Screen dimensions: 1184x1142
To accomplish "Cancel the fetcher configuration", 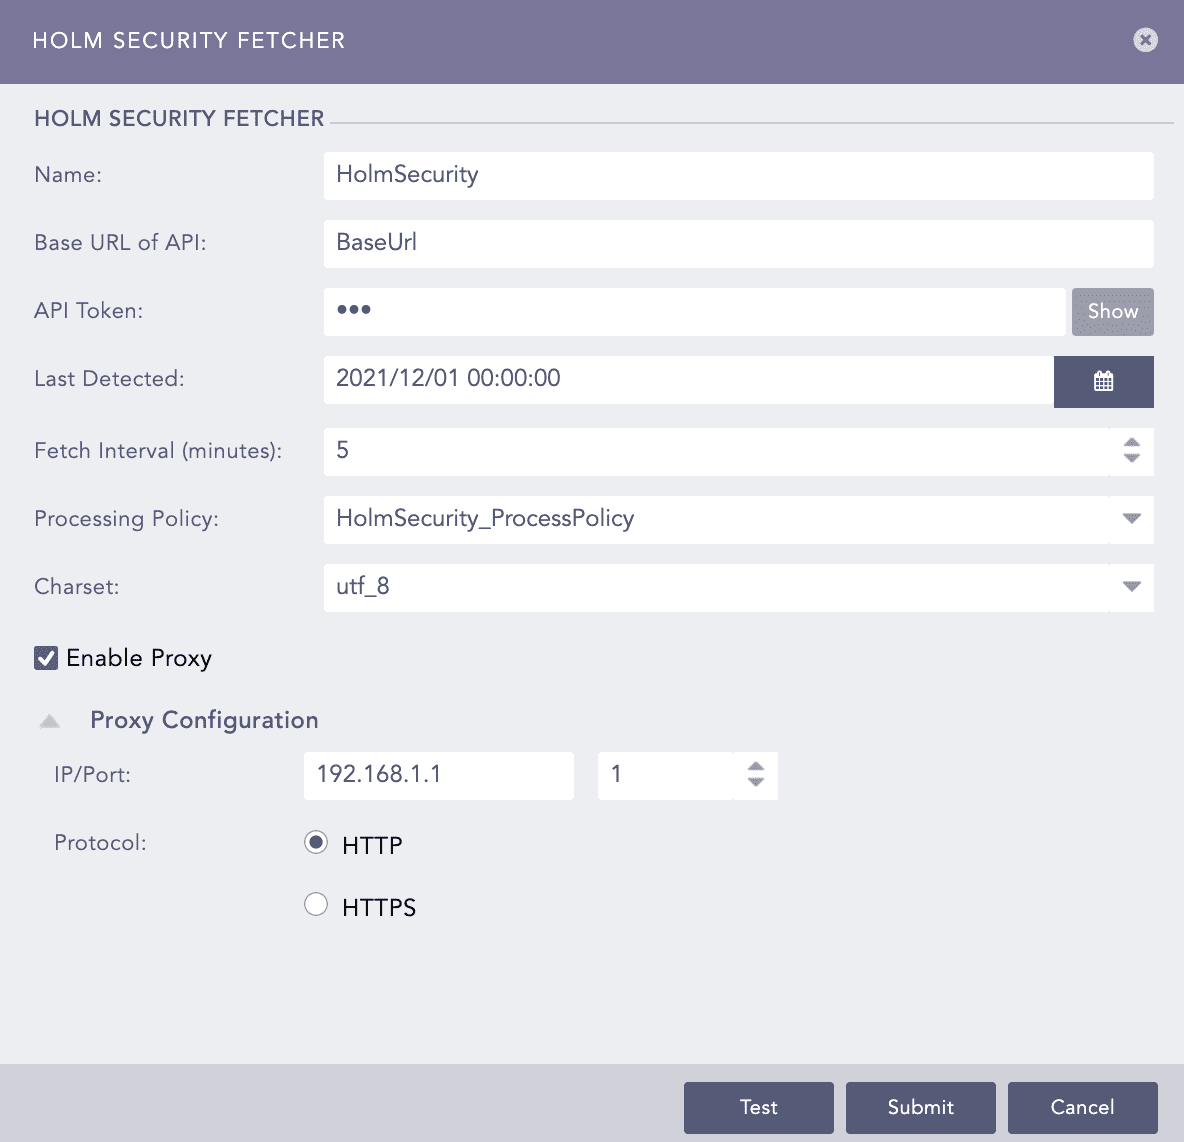I will [x=1082, y=1107].
